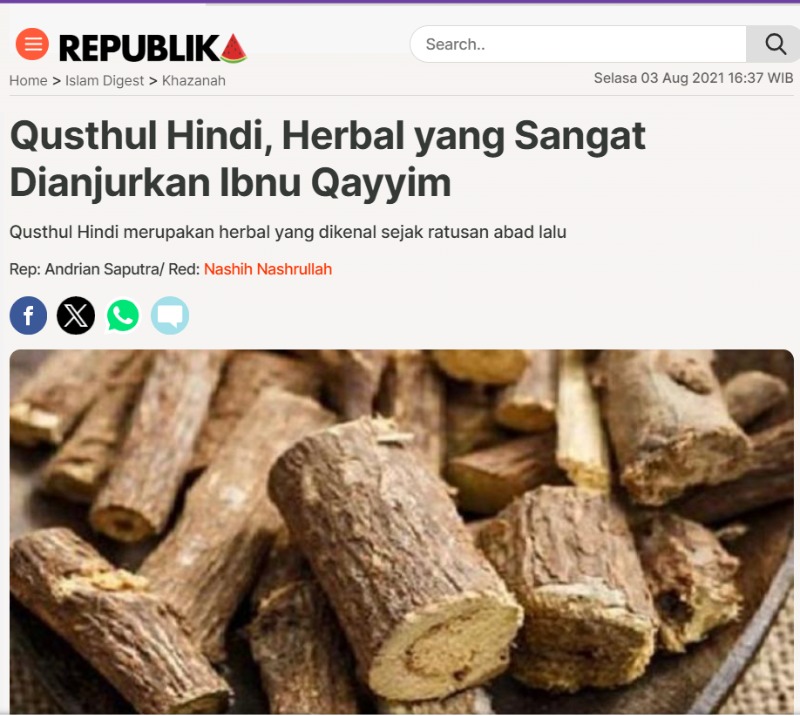Click the watermelon slice icon in logo
This screenshot has width=800, height=716.
pos(234,48)
